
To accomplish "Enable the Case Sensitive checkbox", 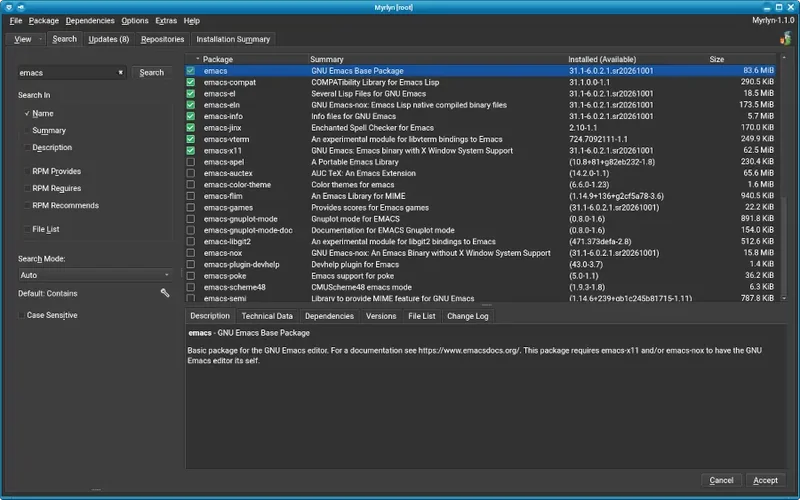I will click(x=21, y=315).
